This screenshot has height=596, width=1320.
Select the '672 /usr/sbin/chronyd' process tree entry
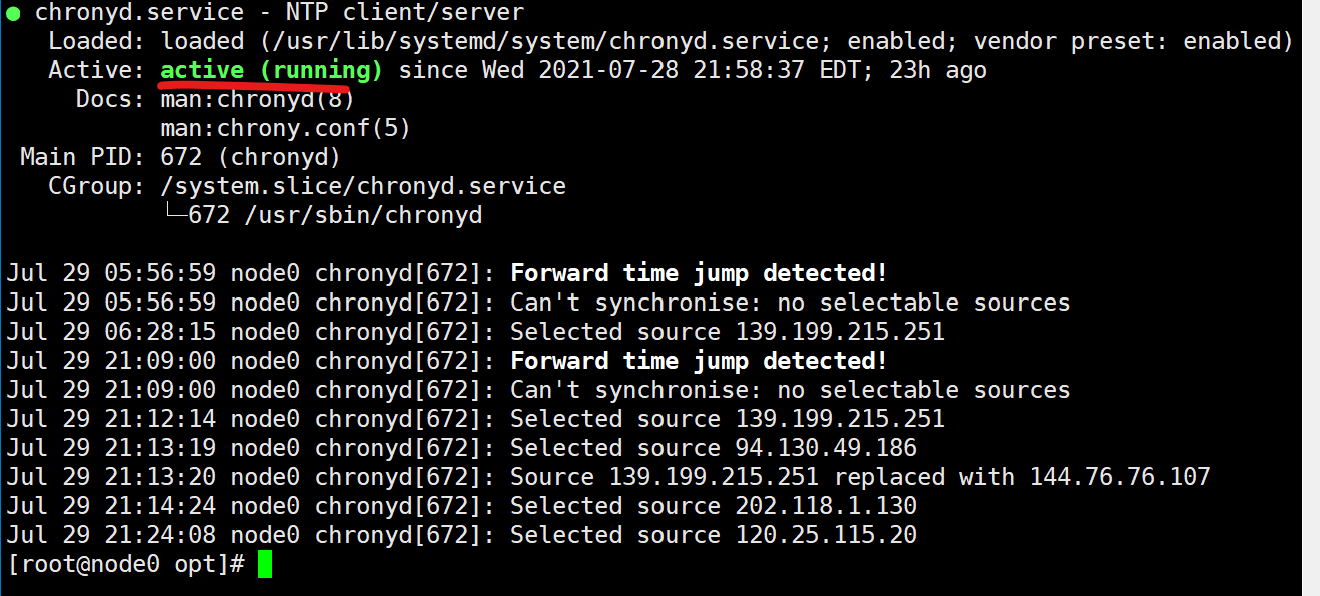pos(335,215)
